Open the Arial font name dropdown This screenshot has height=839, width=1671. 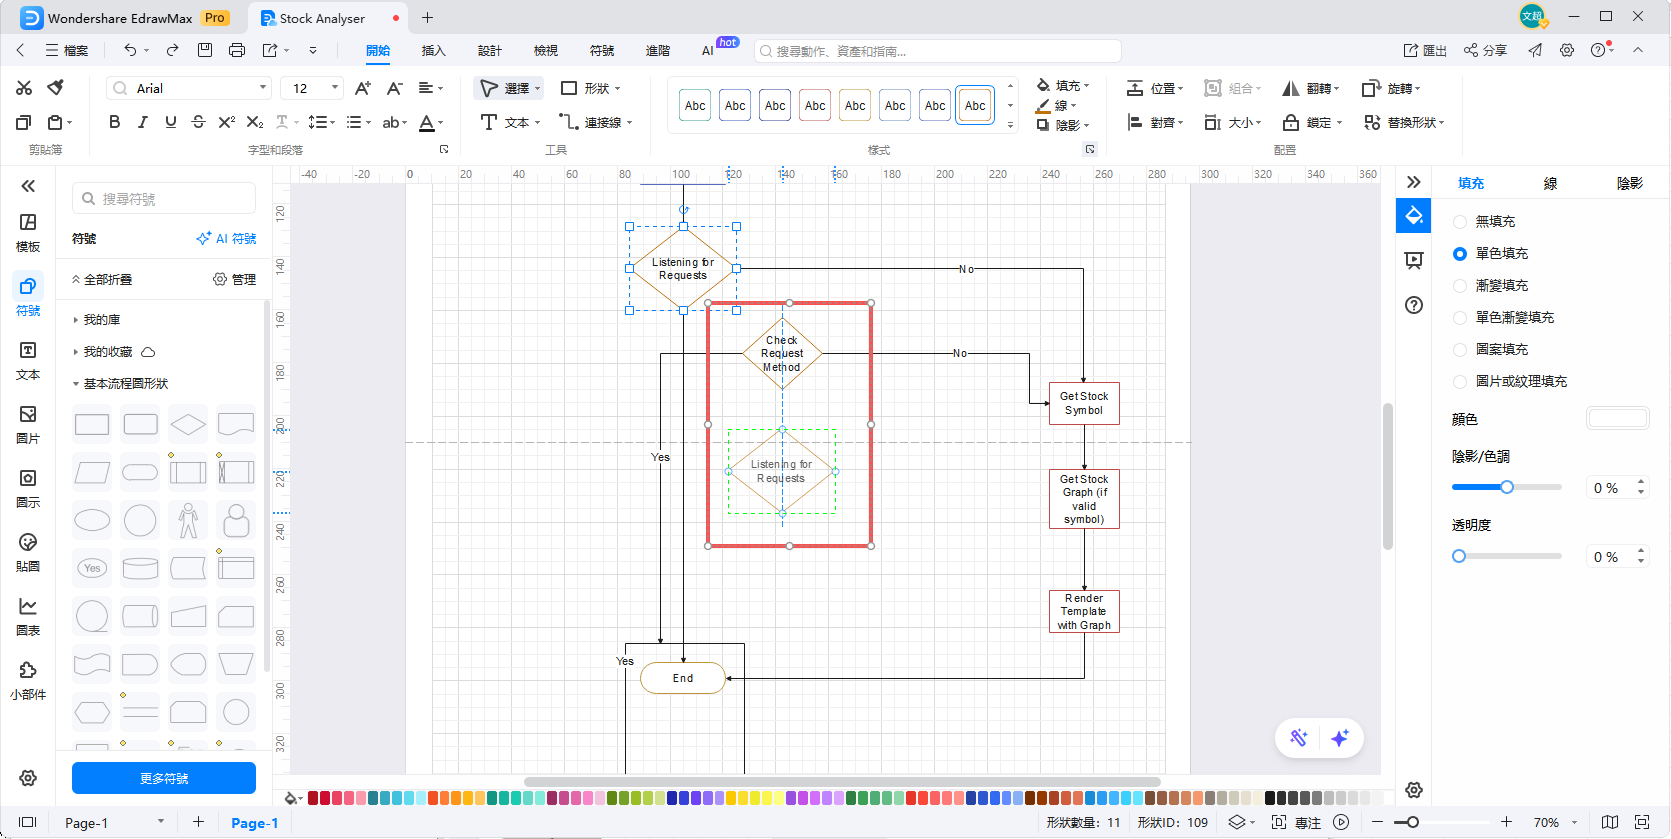188,88
